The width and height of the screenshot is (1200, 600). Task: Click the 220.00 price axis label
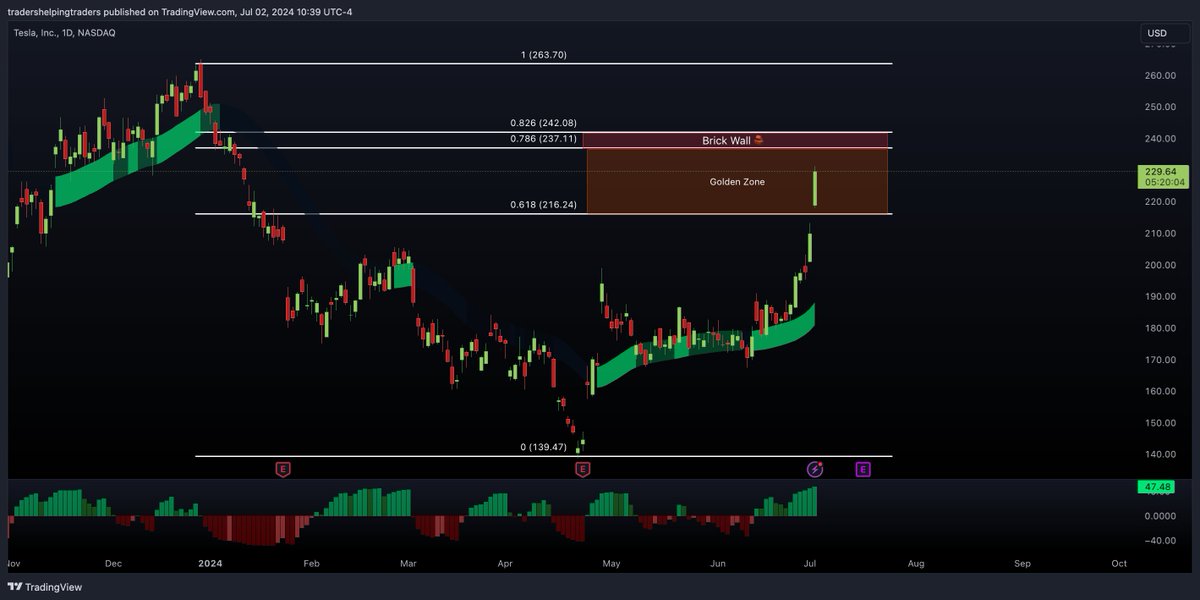(x=1161, y=202)
